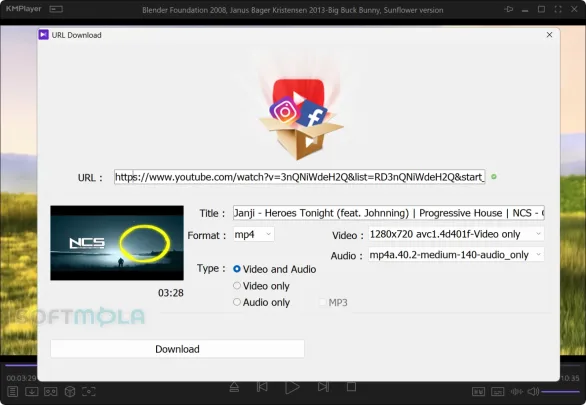Click the KMPlayer logo menu
Image resolution: width=586 pixels, height=405 pixels.
pyautogui.click(x=24, y=9)
